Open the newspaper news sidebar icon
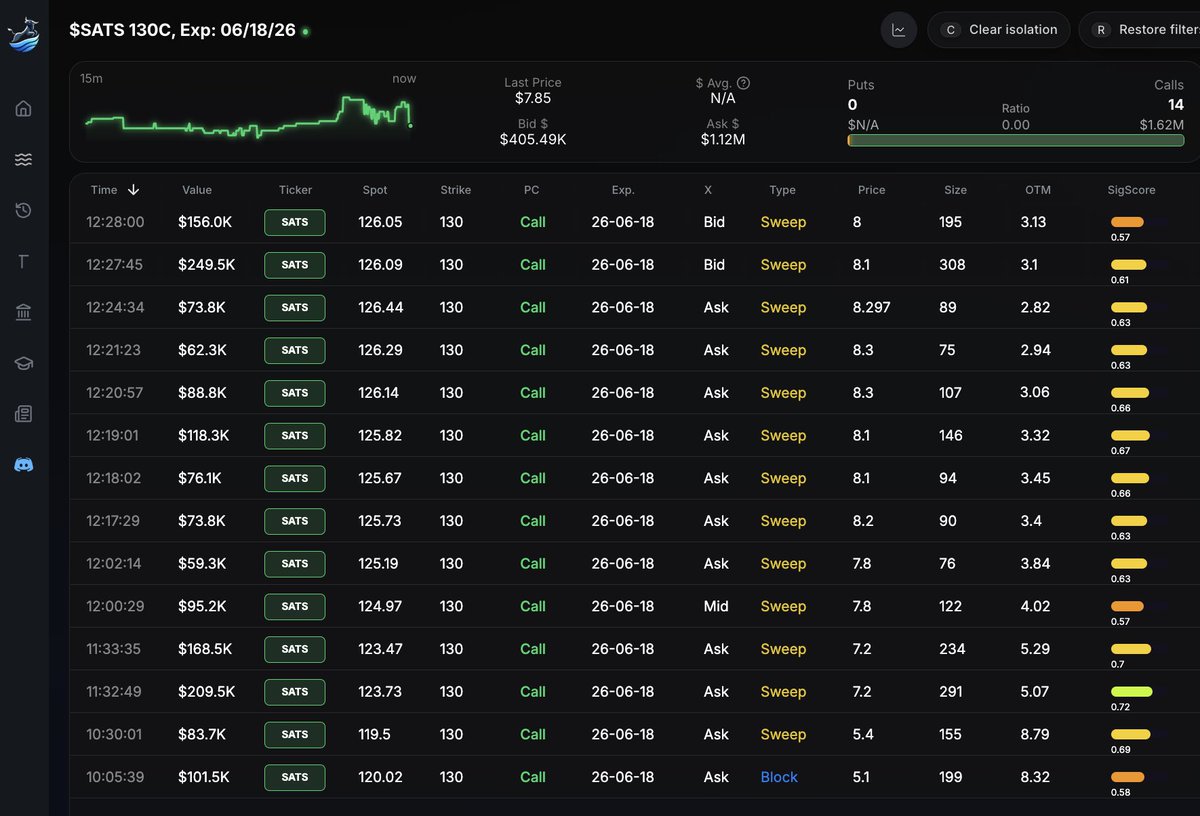Viewport: 1200px width, 816px height. (x=23, y=414)
